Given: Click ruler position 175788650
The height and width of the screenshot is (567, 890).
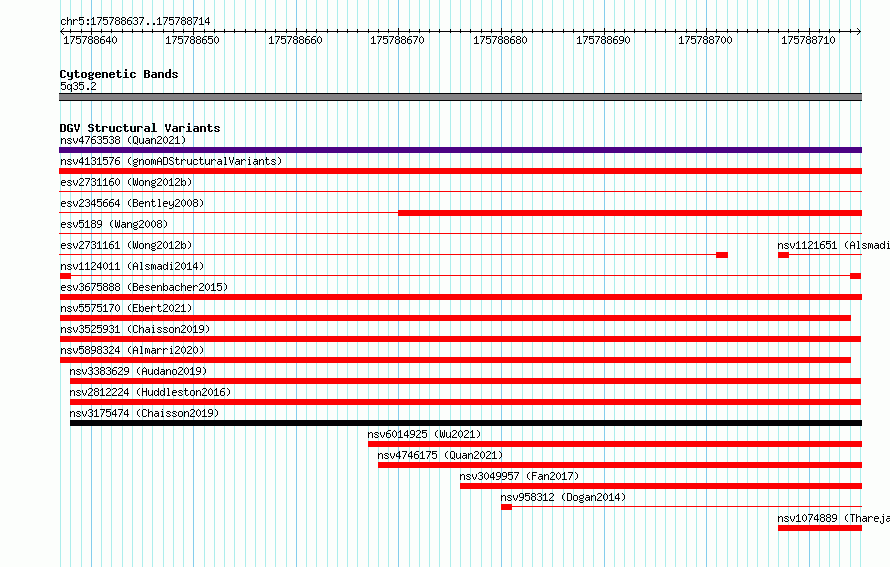Looking at the screenshot, I should (192, 40).
